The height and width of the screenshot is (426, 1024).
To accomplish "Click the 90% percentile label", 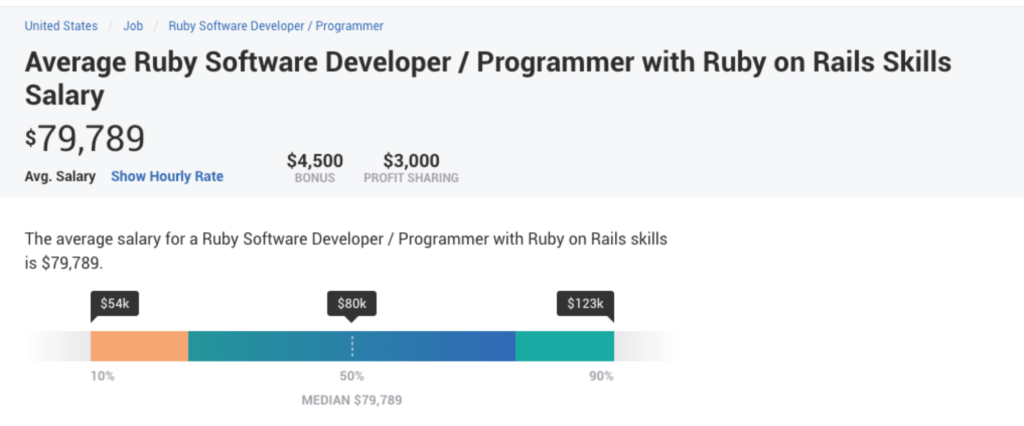I will pos(601,376).
